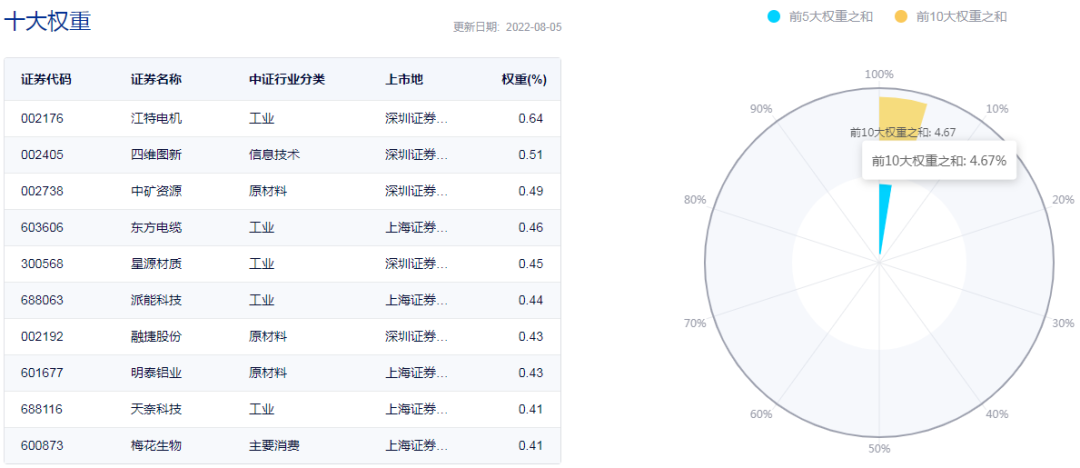Click the 证券代码 column header
This screenshot has width=1080, height=468.
coord(45,79)
